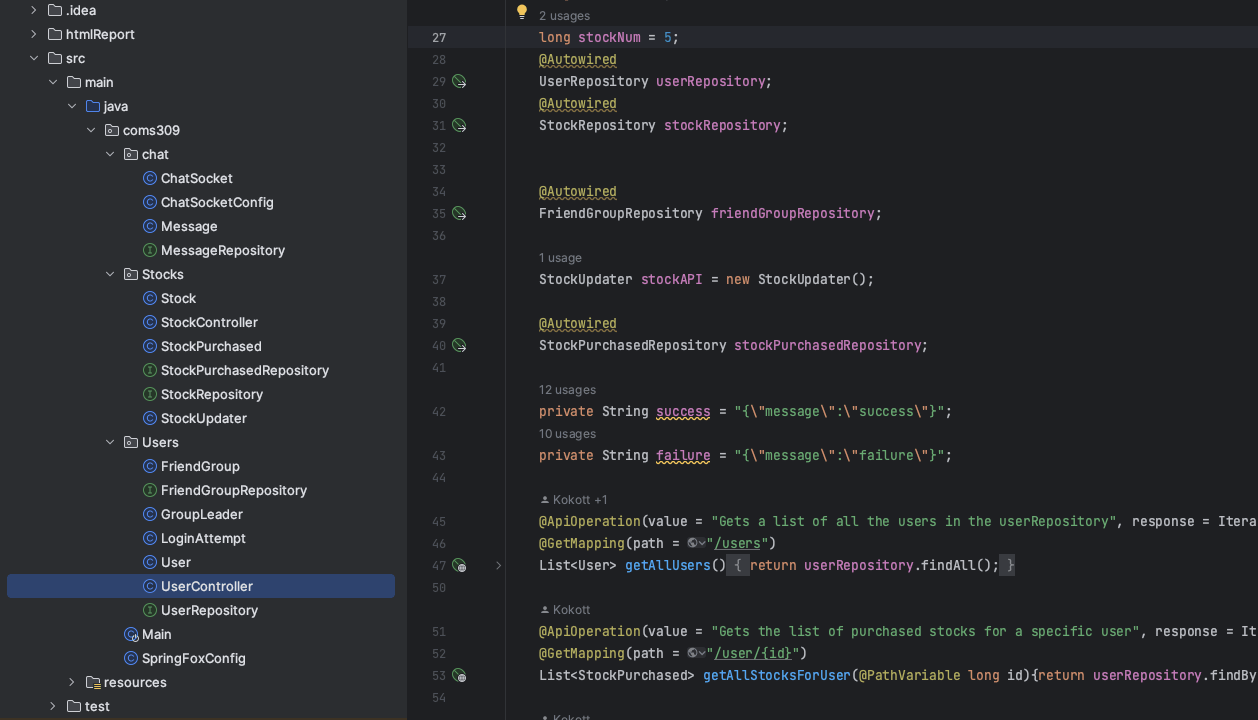Collapse the java source folder
The height and width of the screenshot is (720, 1258).
[72, 106]
